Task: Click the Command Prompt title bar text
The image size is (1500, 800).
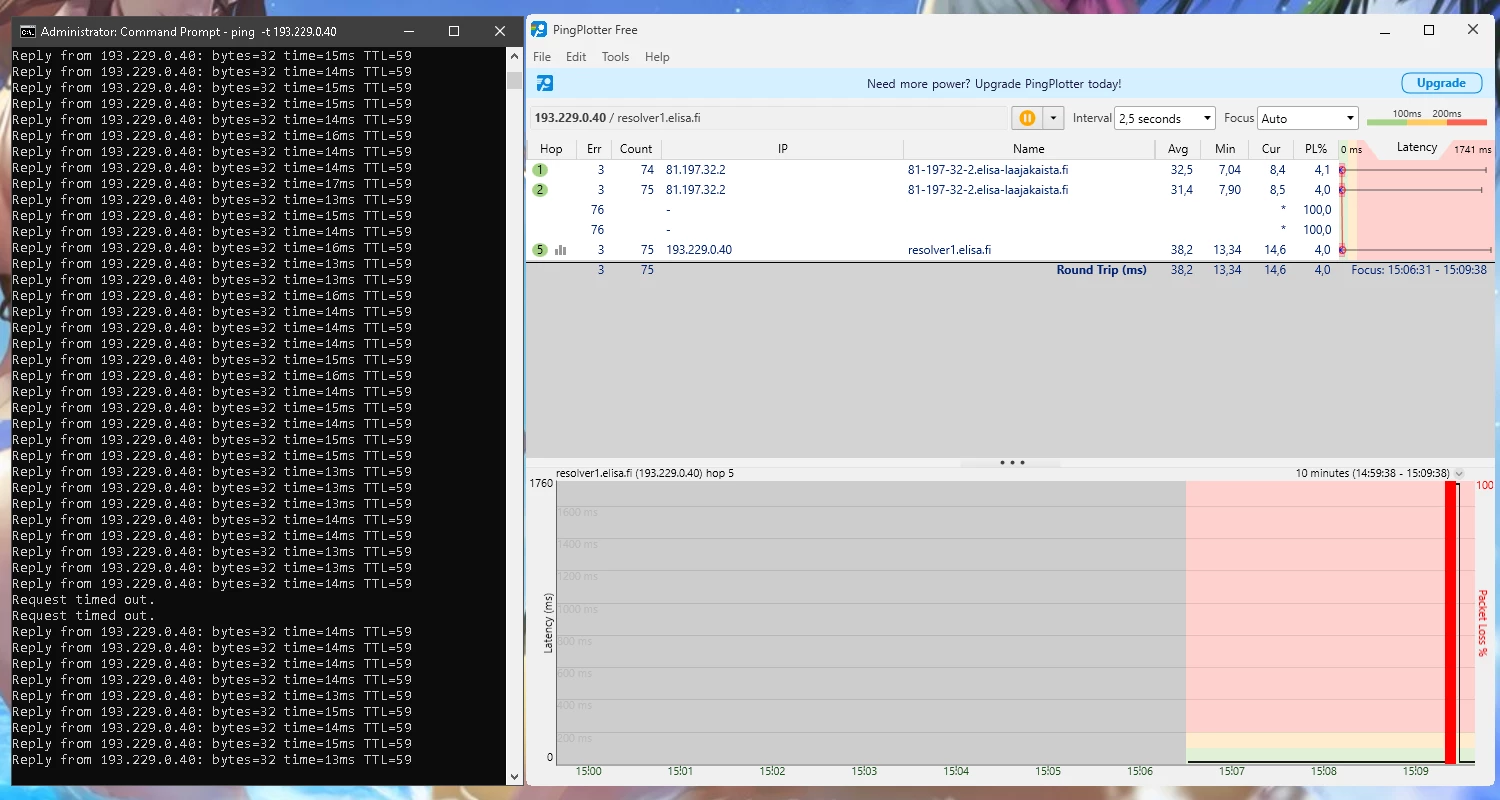Action: [x=189, y=32]
